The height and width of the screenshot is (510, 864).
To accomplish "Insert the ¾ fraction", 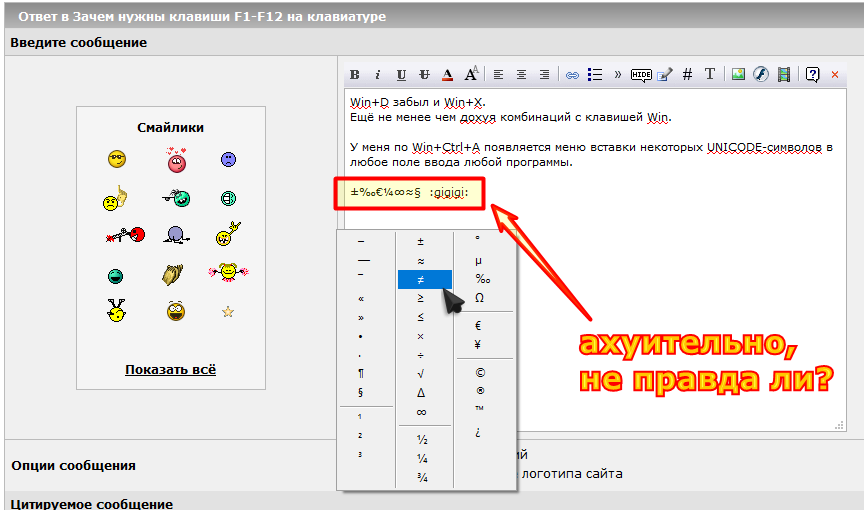I will (424, 478).
